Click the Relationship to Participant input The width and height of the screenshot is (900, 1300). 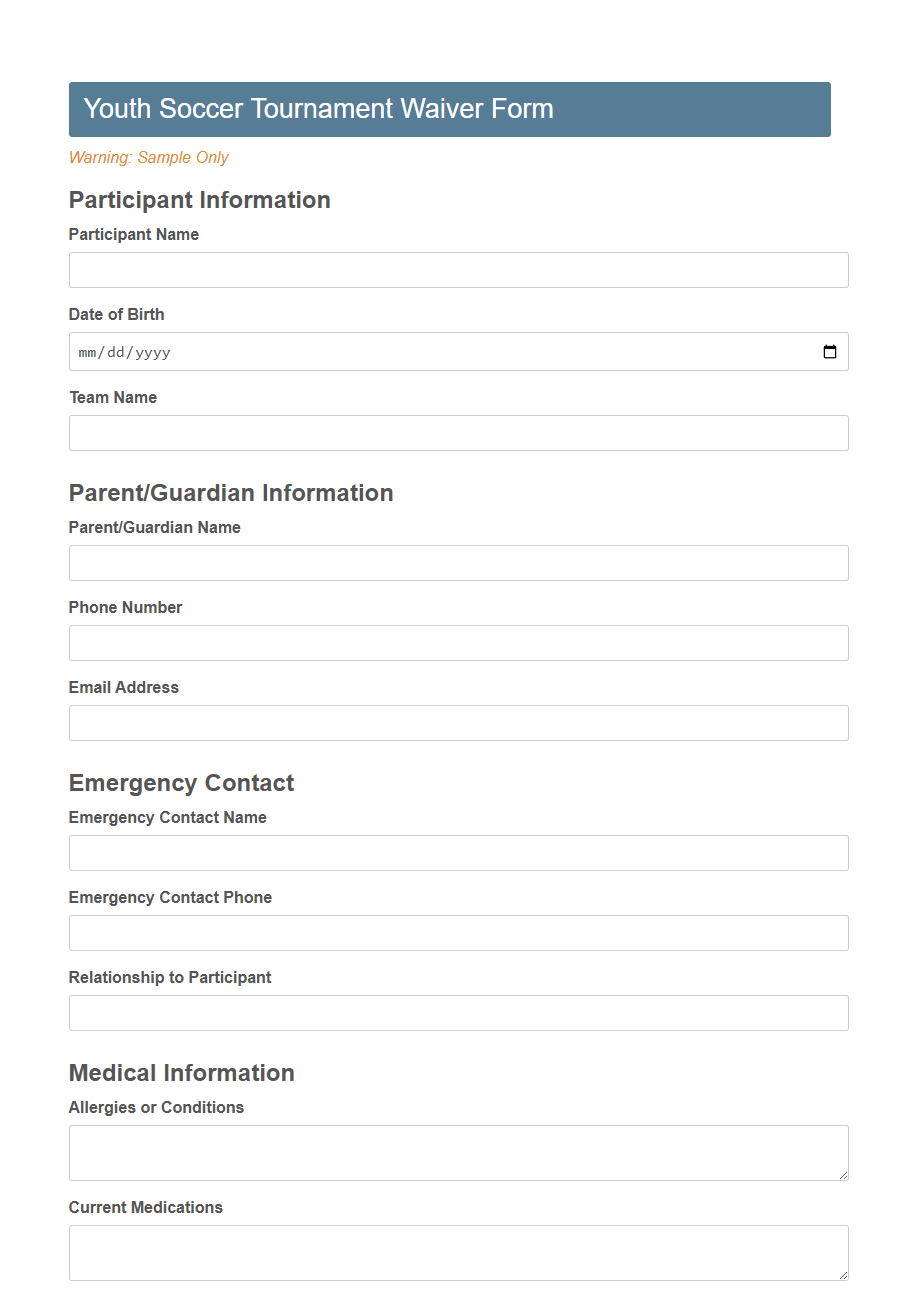(458, 1013)
